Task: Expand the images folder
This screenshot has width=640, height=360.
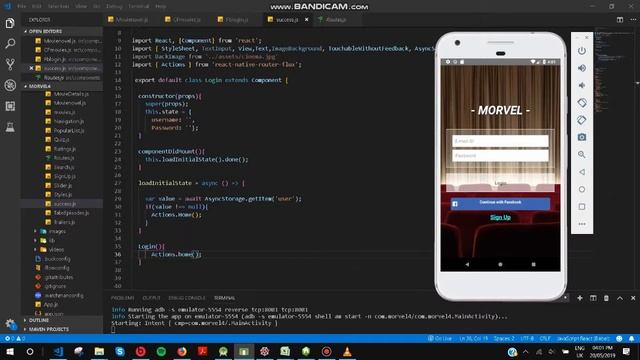Action: [x=57, y=231]
